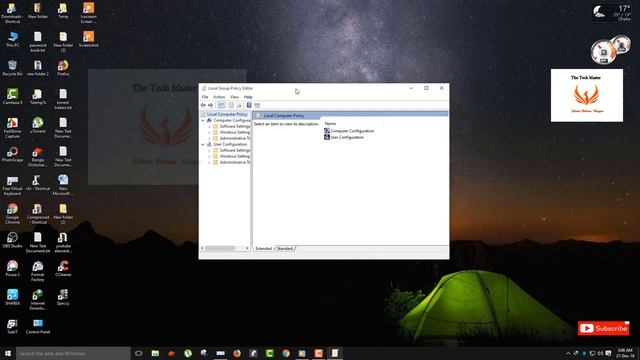The height and width of the screenshot is (360, 640).
Task: Click the Back arrow toolbar icon
Action: pos(203,105)
